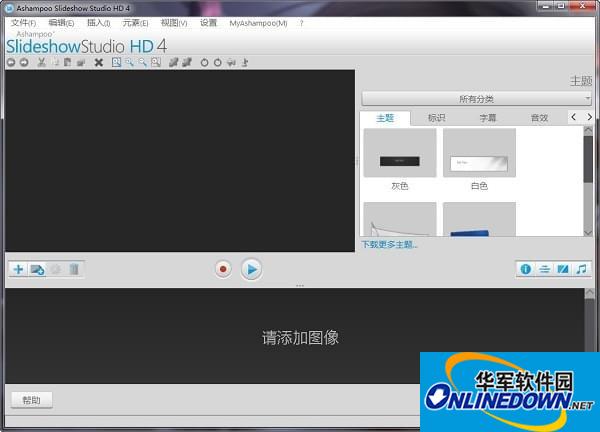600x432 pixels.
Task: Select the zoom-fit magnifier with blue frame
Action: [x=116, y=62]
